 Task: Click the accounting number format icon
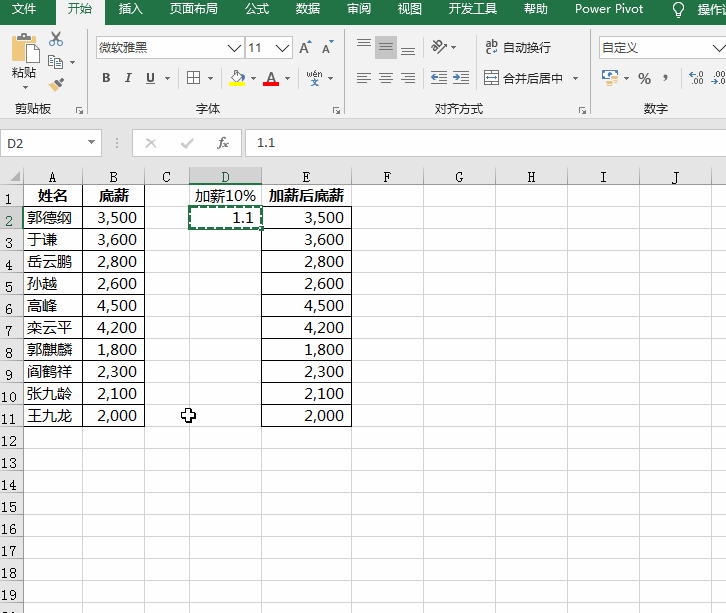(610, 77)
